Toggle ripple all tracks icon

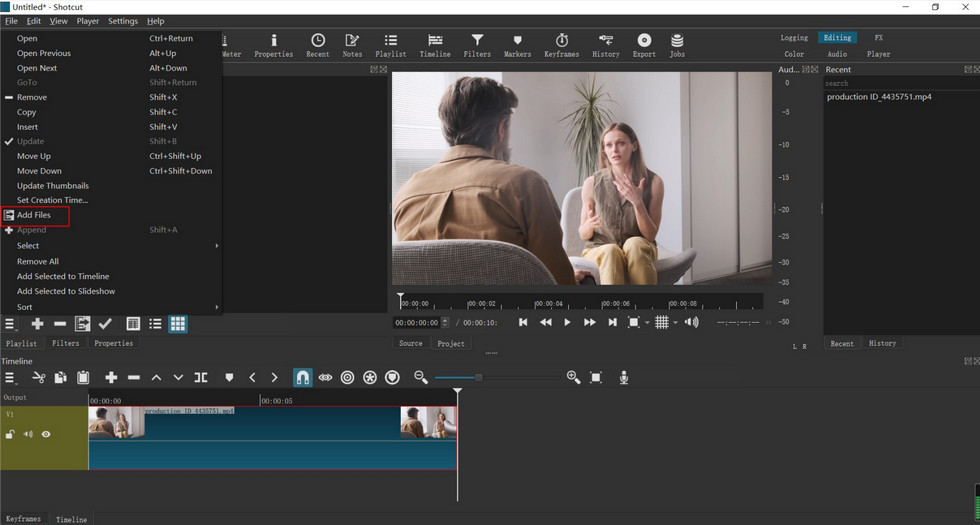pos(370,378)
